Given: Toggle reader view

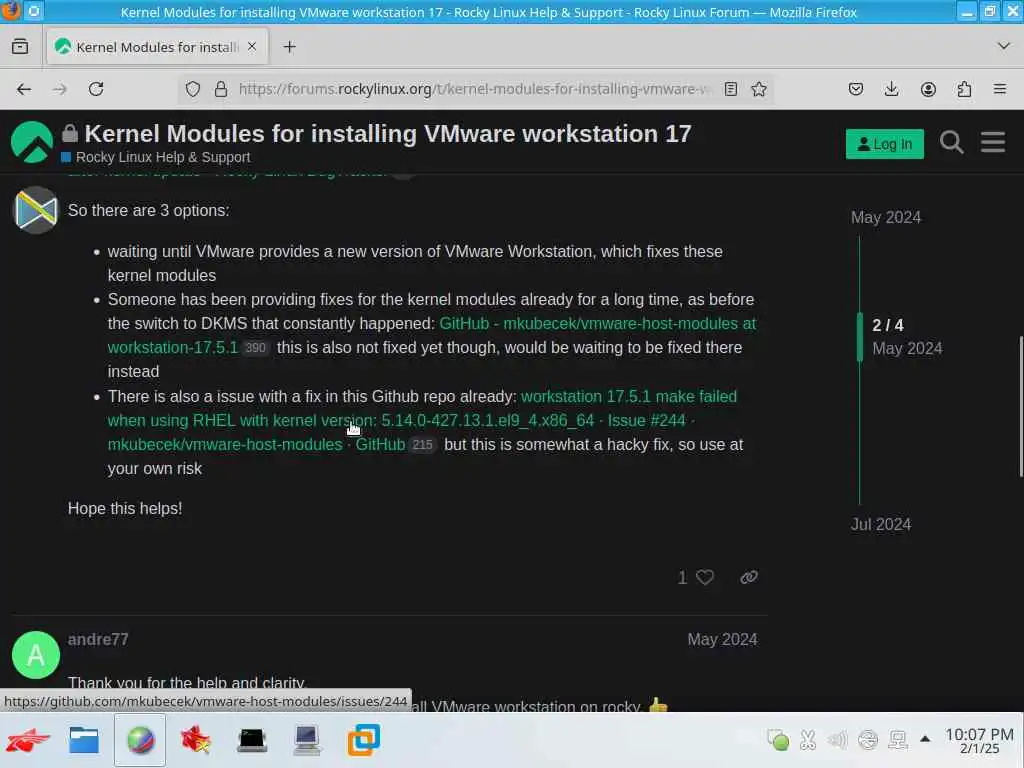Looking at the screenshot, I should [731, 89].
